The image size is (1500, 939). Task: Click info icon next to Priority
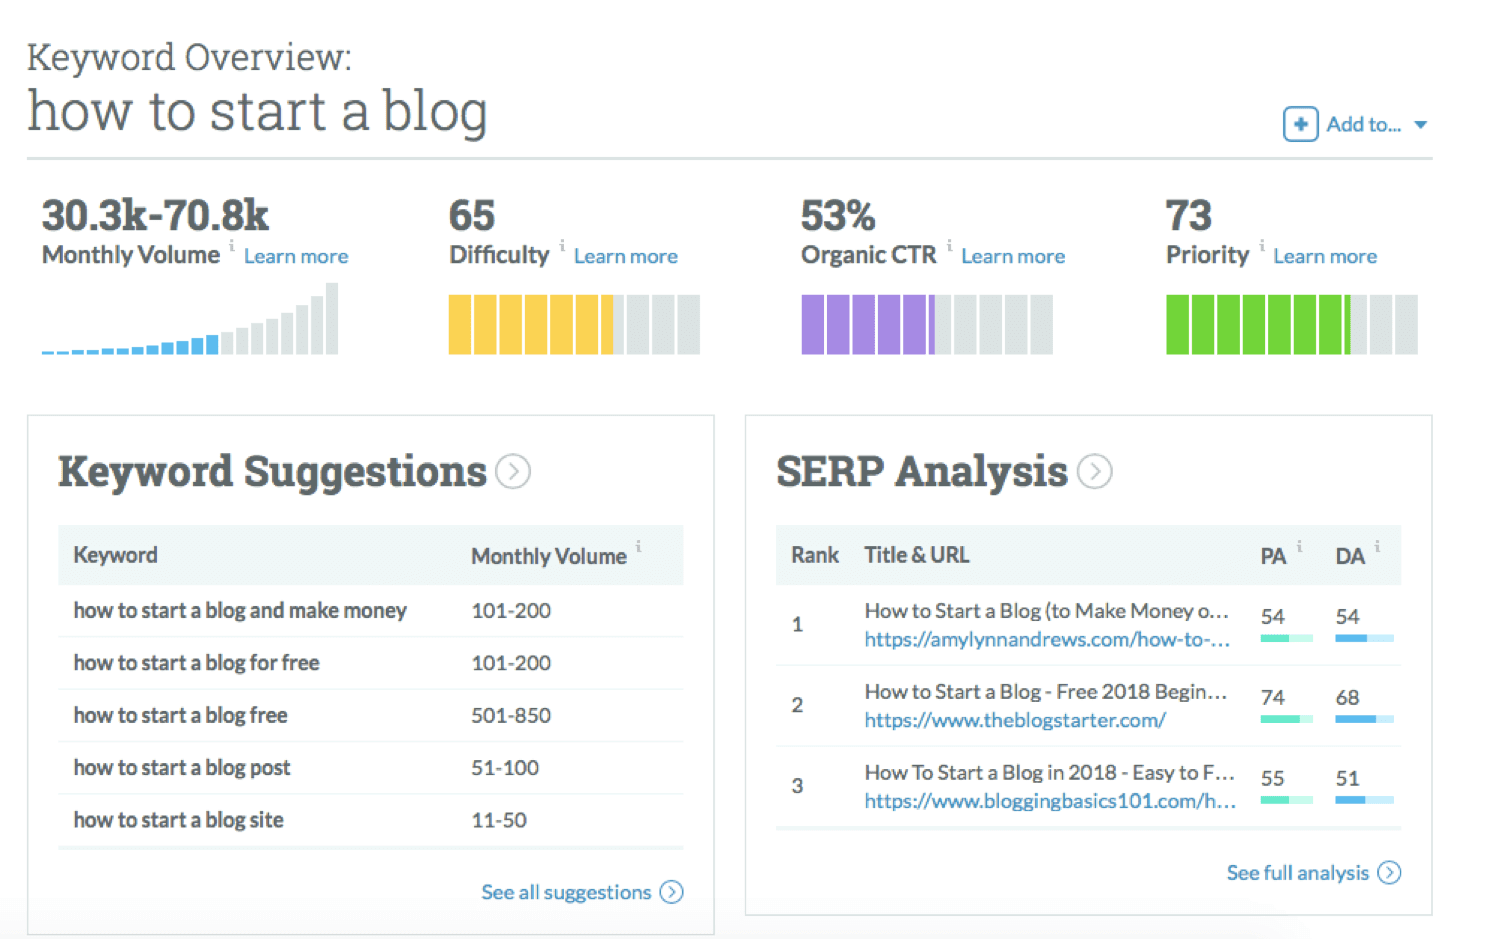point(1262,245)
